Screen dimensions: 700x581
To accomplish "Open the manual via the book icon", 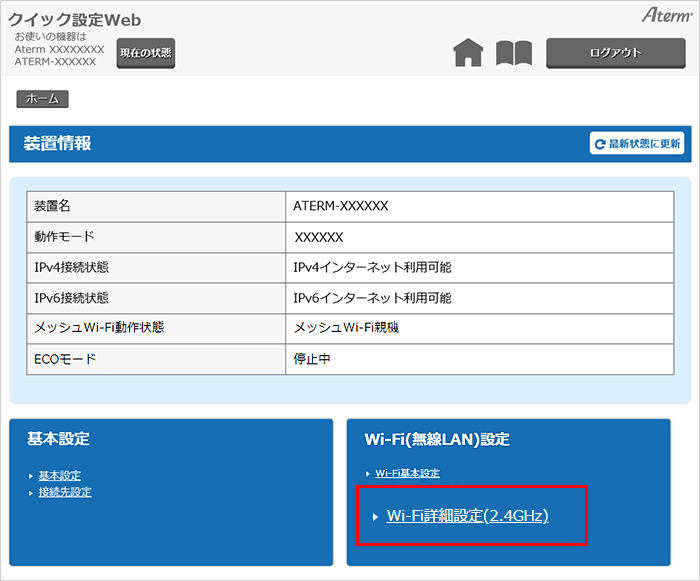I will (513, 53).
